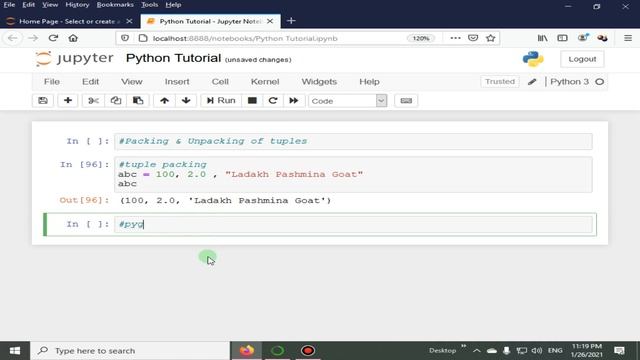Open the Firefox Library icon

click(x=542, y=38)
